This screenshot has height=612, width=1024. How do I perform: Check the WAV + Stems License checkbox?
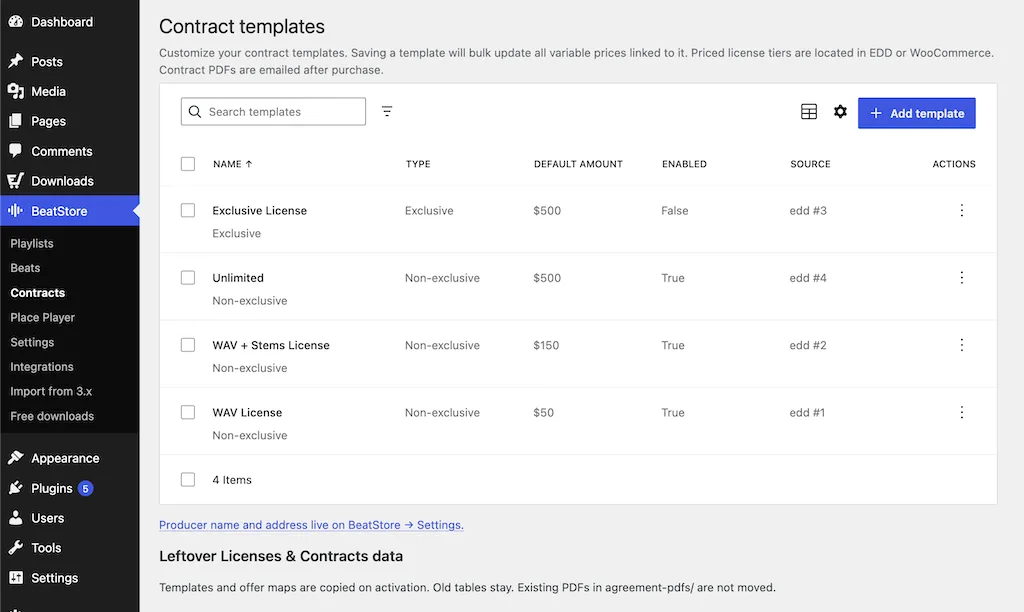pos(187,345)
